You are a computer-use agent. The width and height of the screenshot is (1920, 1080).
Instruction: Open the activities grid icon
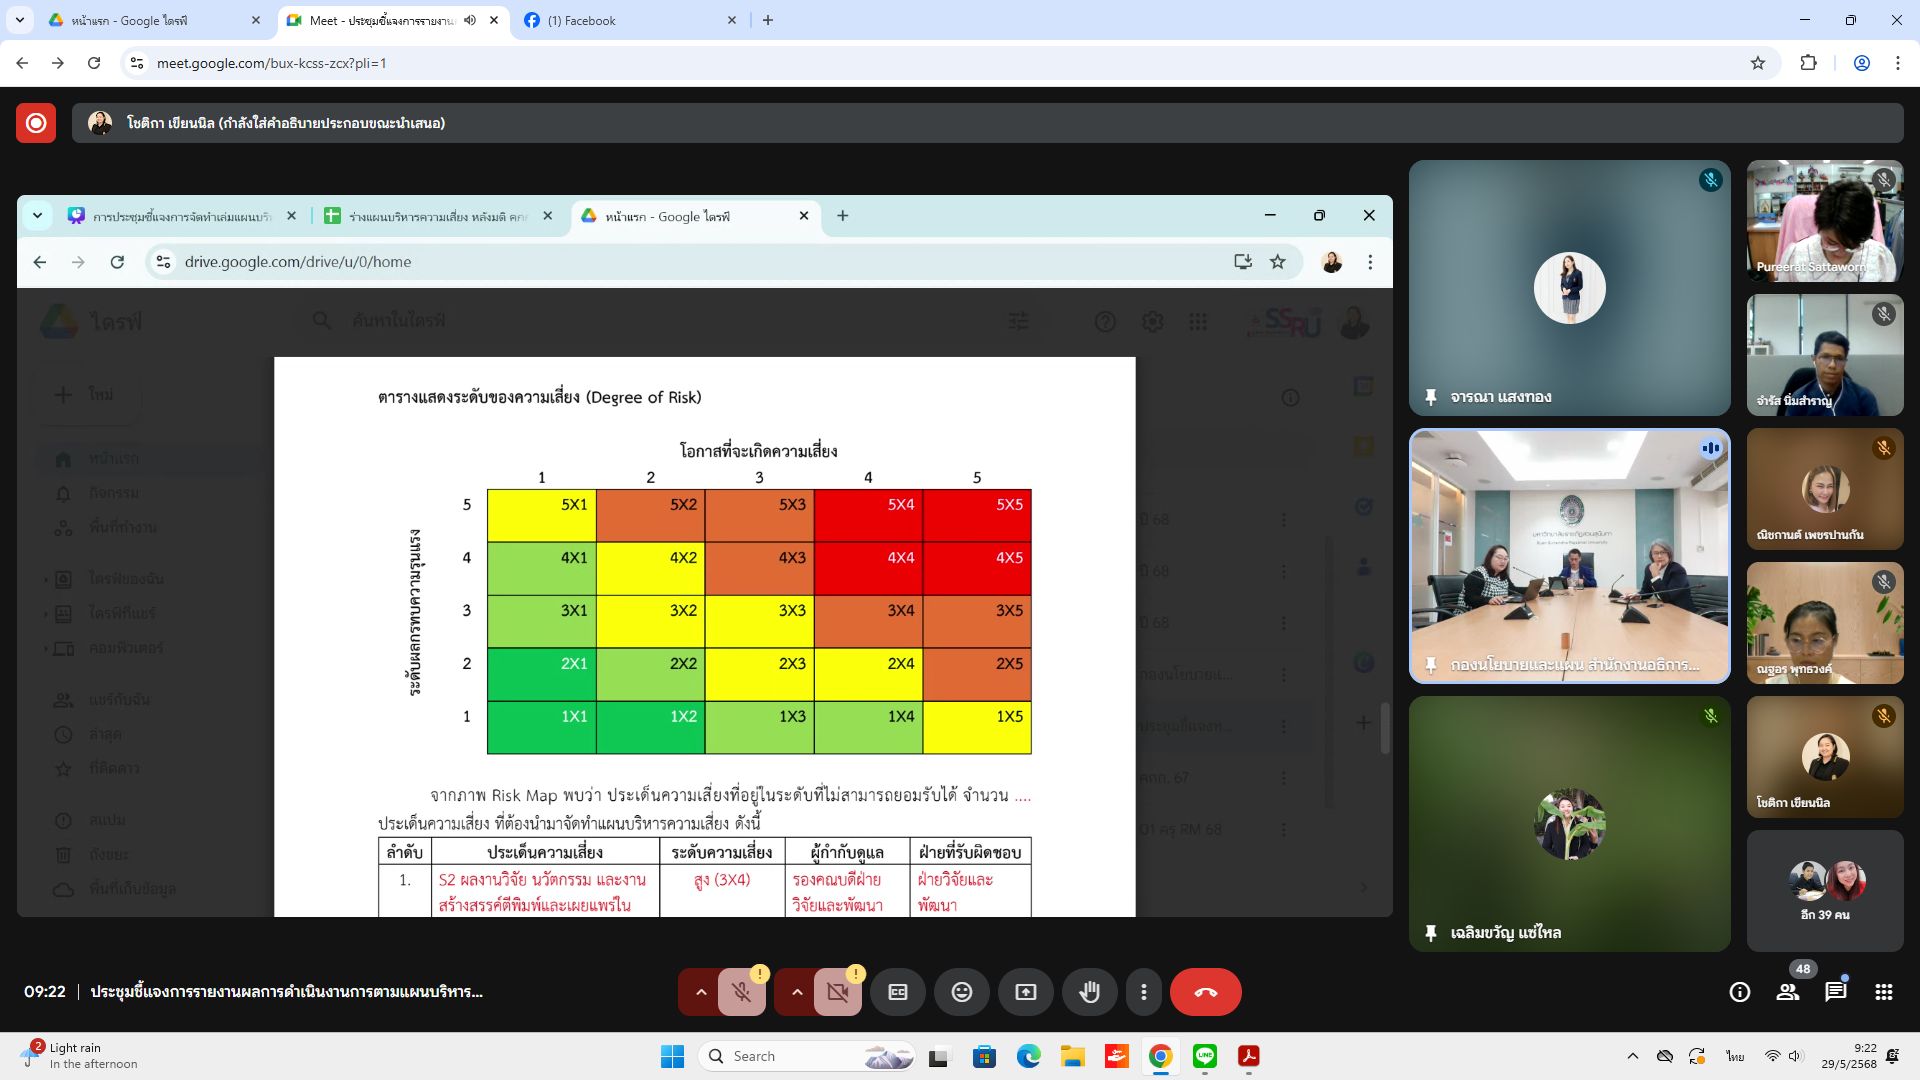pyautogui.click(x=1883, y=992)
